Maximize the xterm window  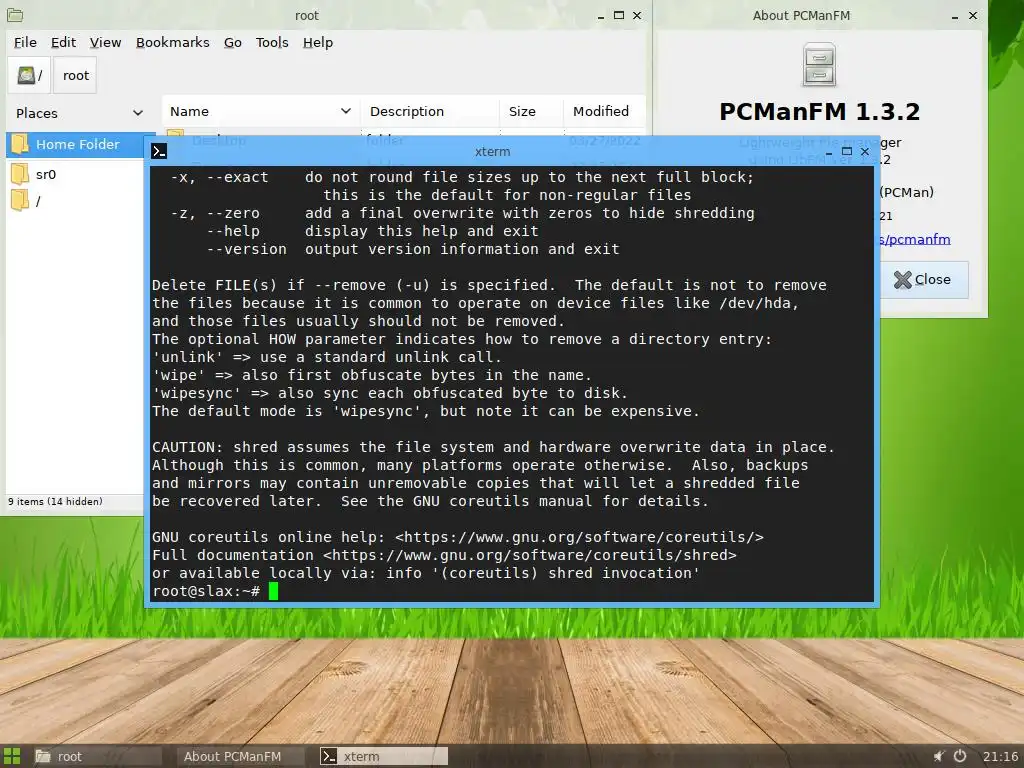[x=847, y=152]
